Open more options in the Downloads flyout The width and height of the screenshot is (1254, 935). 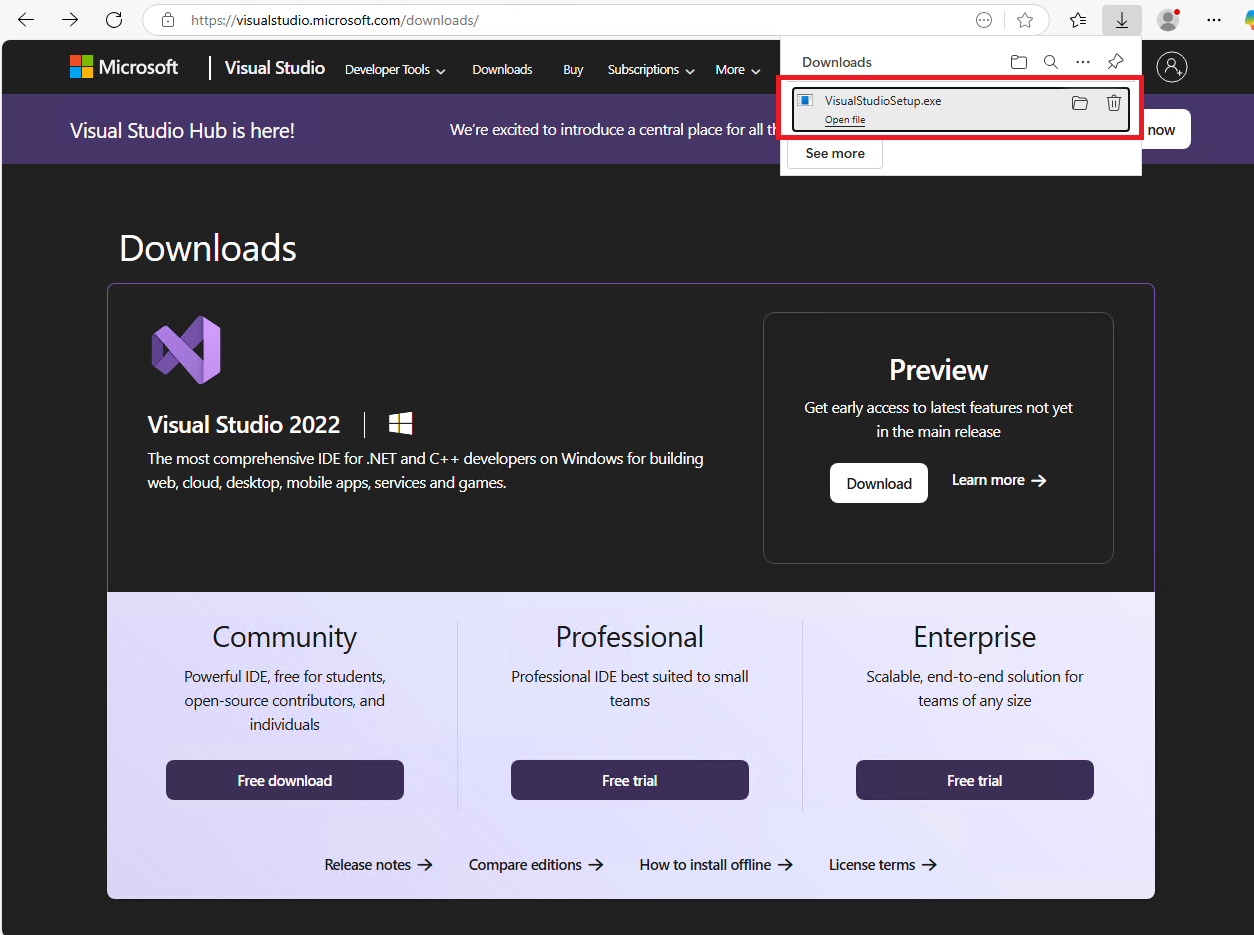(1083, 62)
